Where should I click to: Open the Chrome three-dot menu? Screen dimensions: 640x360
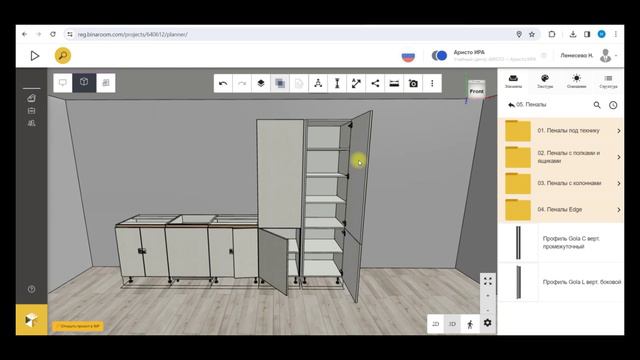616,34
